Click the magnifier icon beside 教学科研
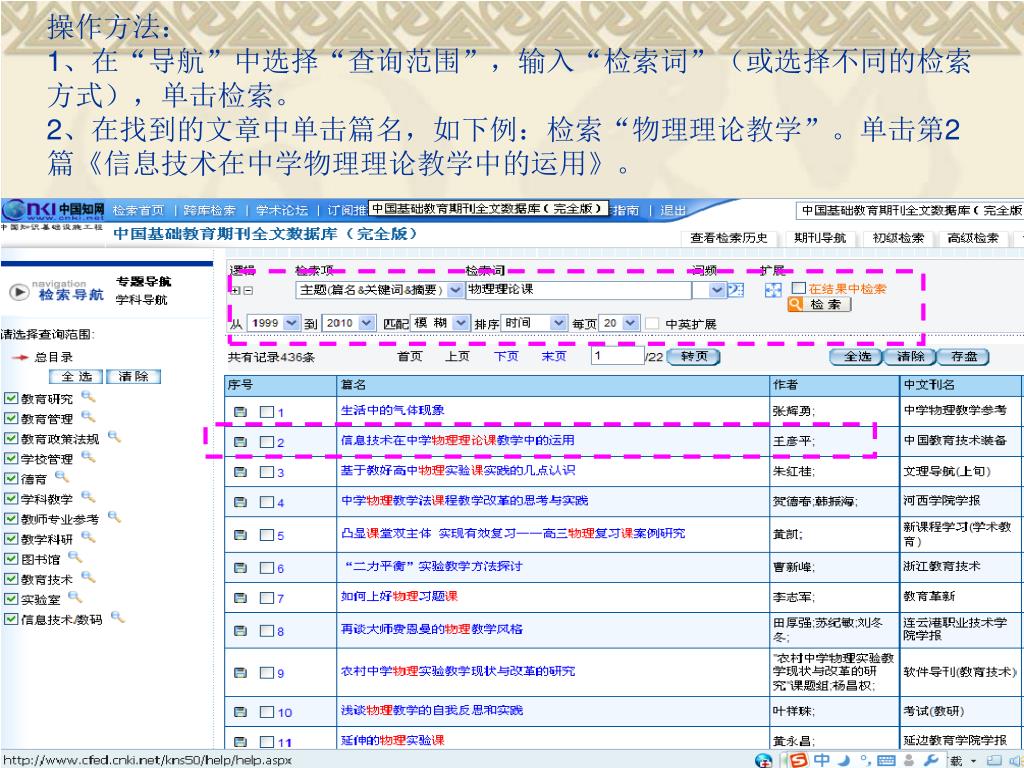The width and height of the screenshot is (1024, 768). tap(88, 537)
